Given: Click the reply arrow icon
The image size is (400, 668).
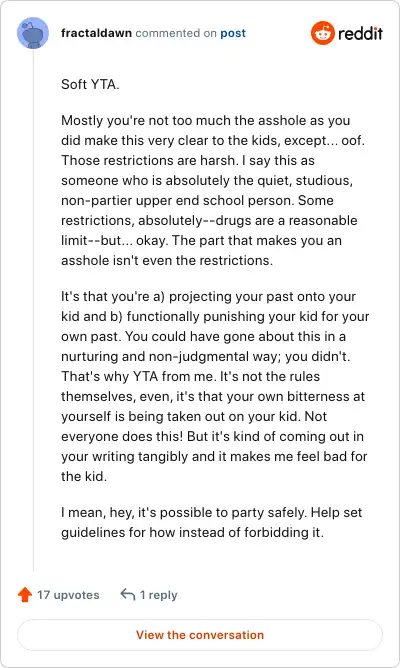Looking at the screenshot, I should click(x=128, y=594).
